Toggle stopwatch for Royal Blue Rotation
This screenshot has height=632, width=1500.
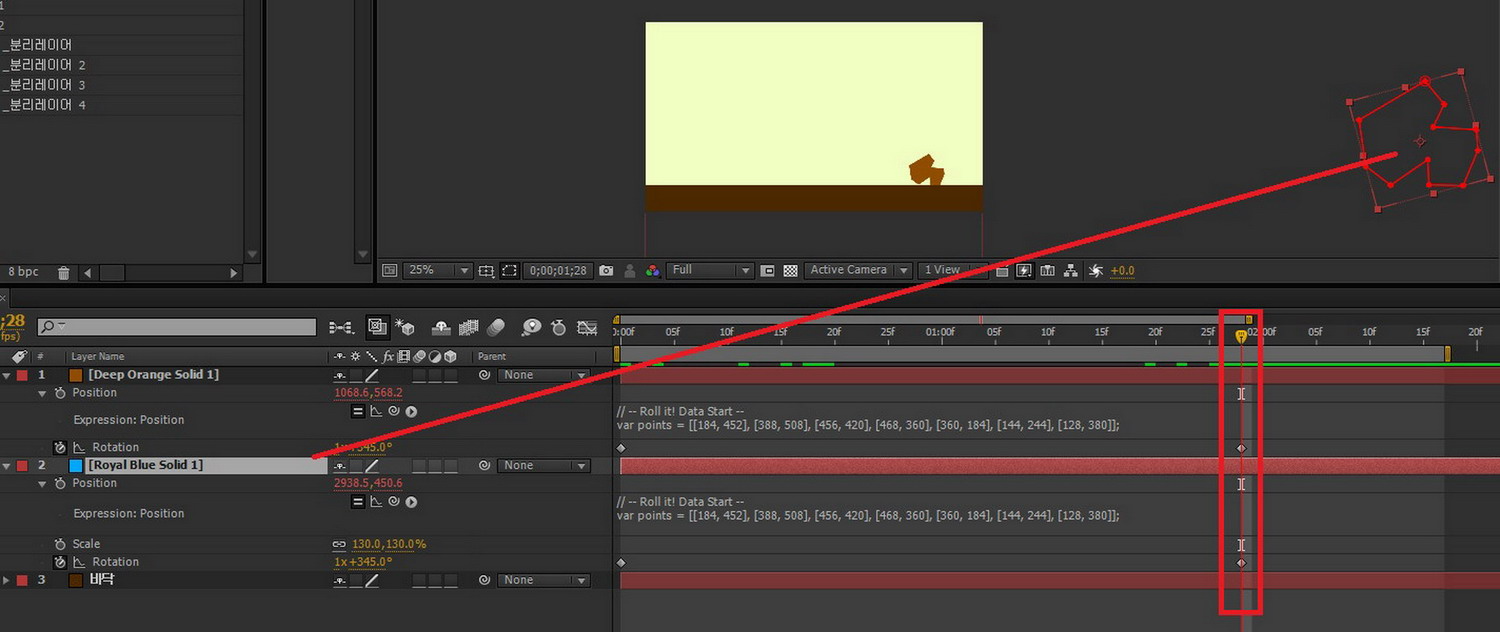click(x=60, y=562)
